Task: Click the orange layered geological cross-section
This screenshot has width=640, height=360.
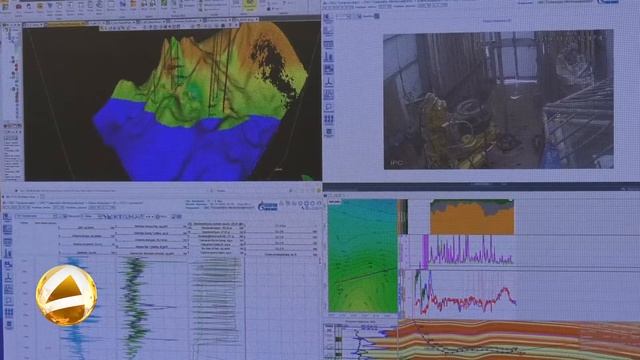Action: pos(518,340)
